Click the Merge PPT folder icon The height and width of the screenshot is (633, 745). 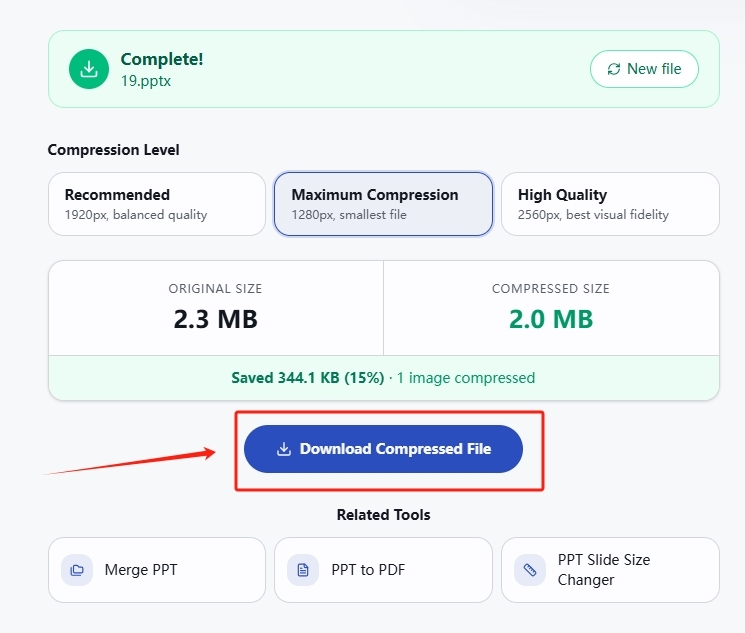click(x=77, y=570)
